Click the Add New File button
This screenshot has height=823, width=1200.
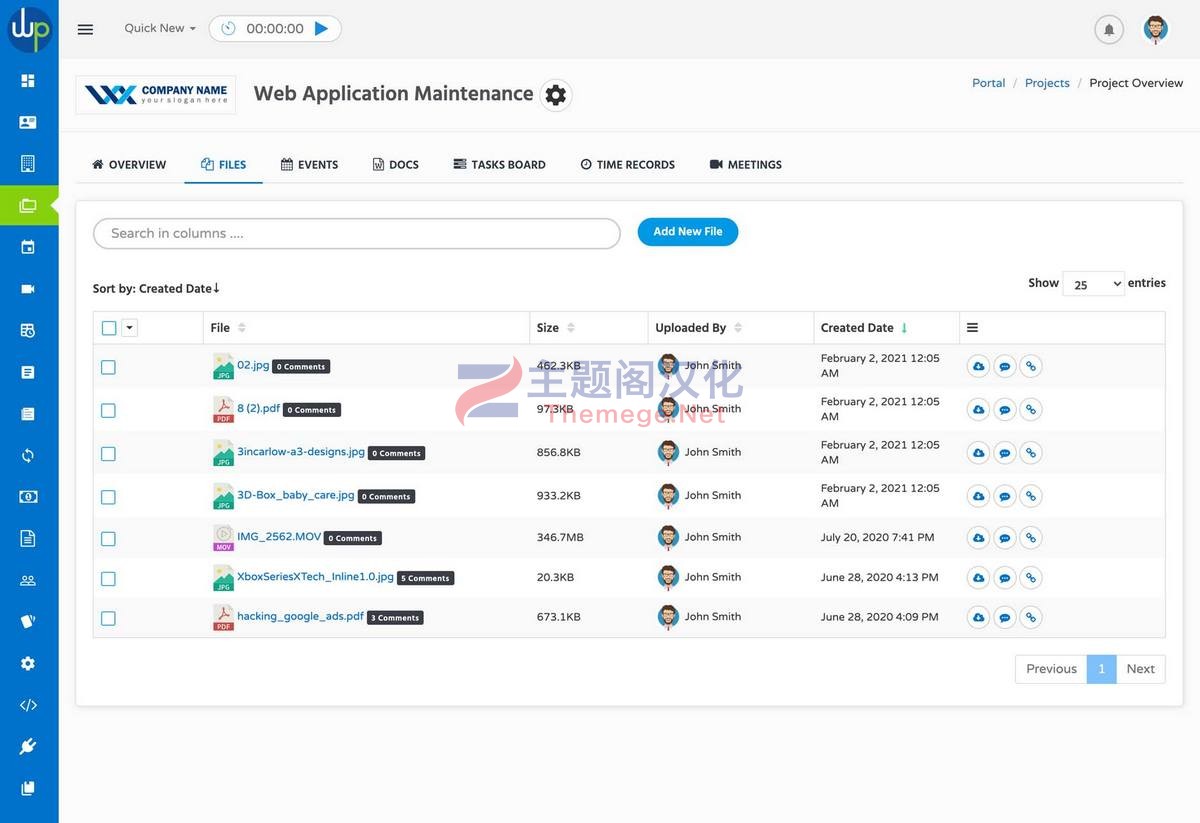(688, 232)
